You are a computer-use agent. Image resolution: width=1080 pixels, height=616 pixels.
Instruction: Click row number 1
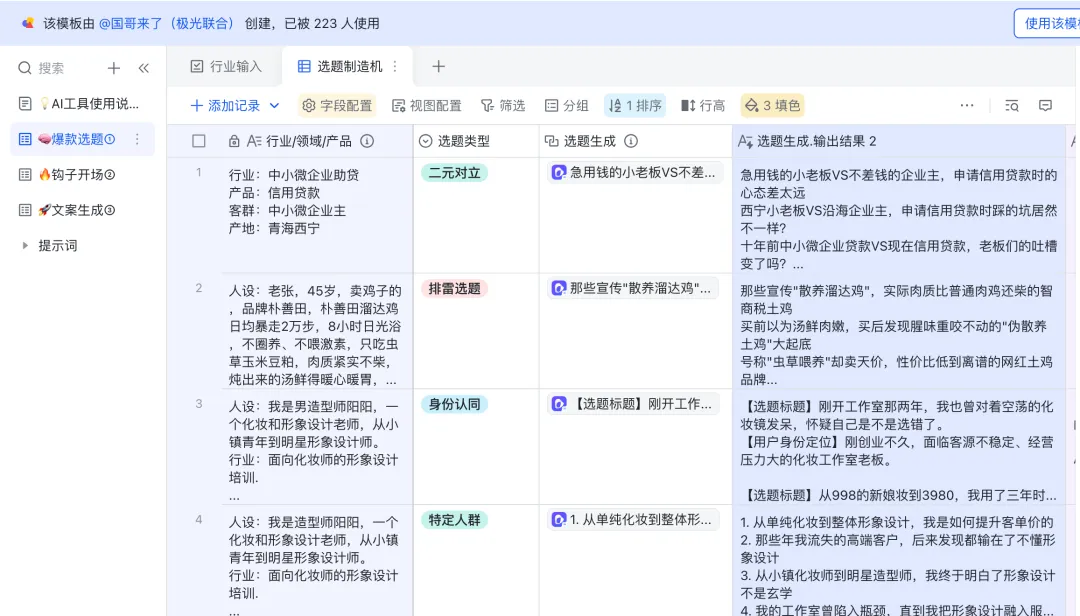[198, 172]
